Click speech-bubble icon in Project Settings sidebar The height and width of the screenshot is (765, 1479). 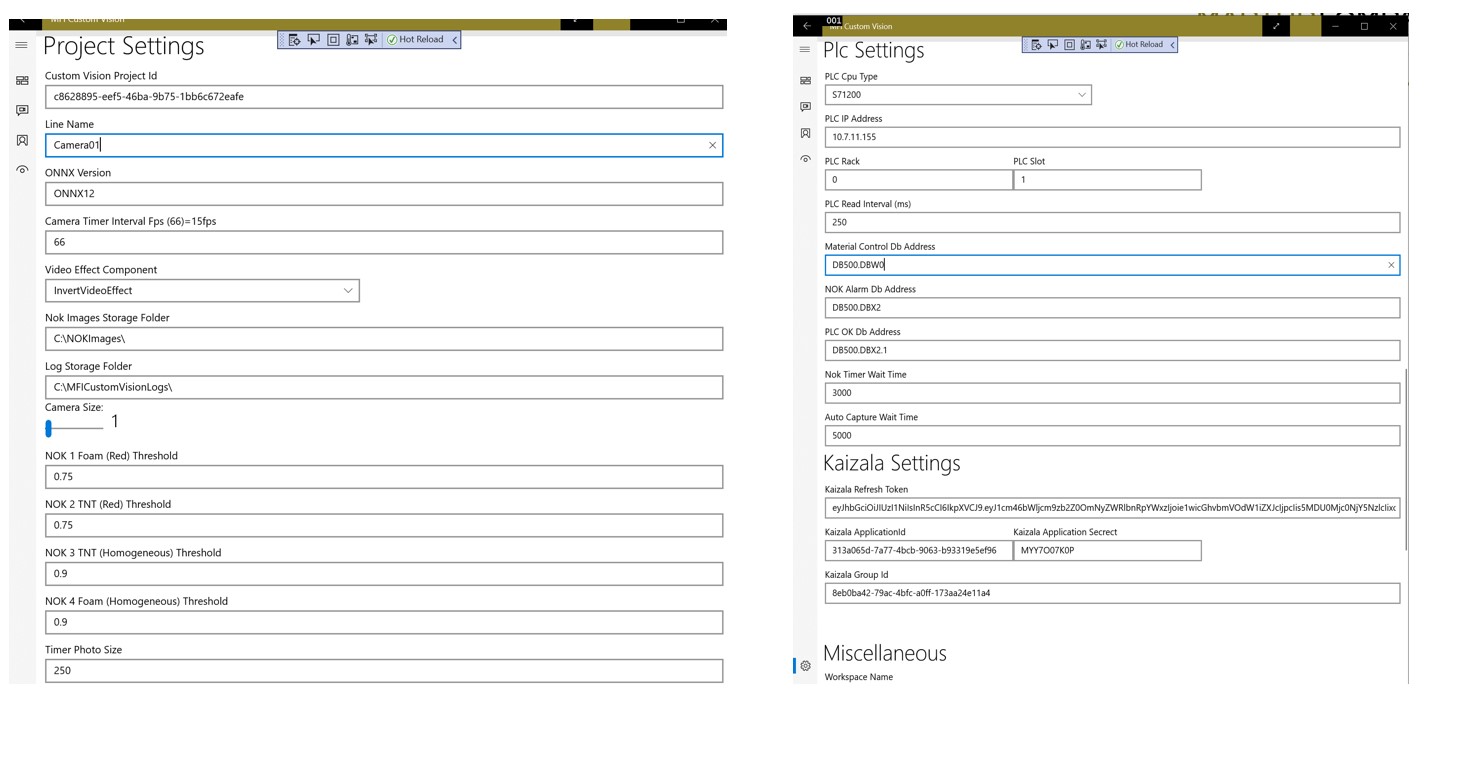pos(22,110)
